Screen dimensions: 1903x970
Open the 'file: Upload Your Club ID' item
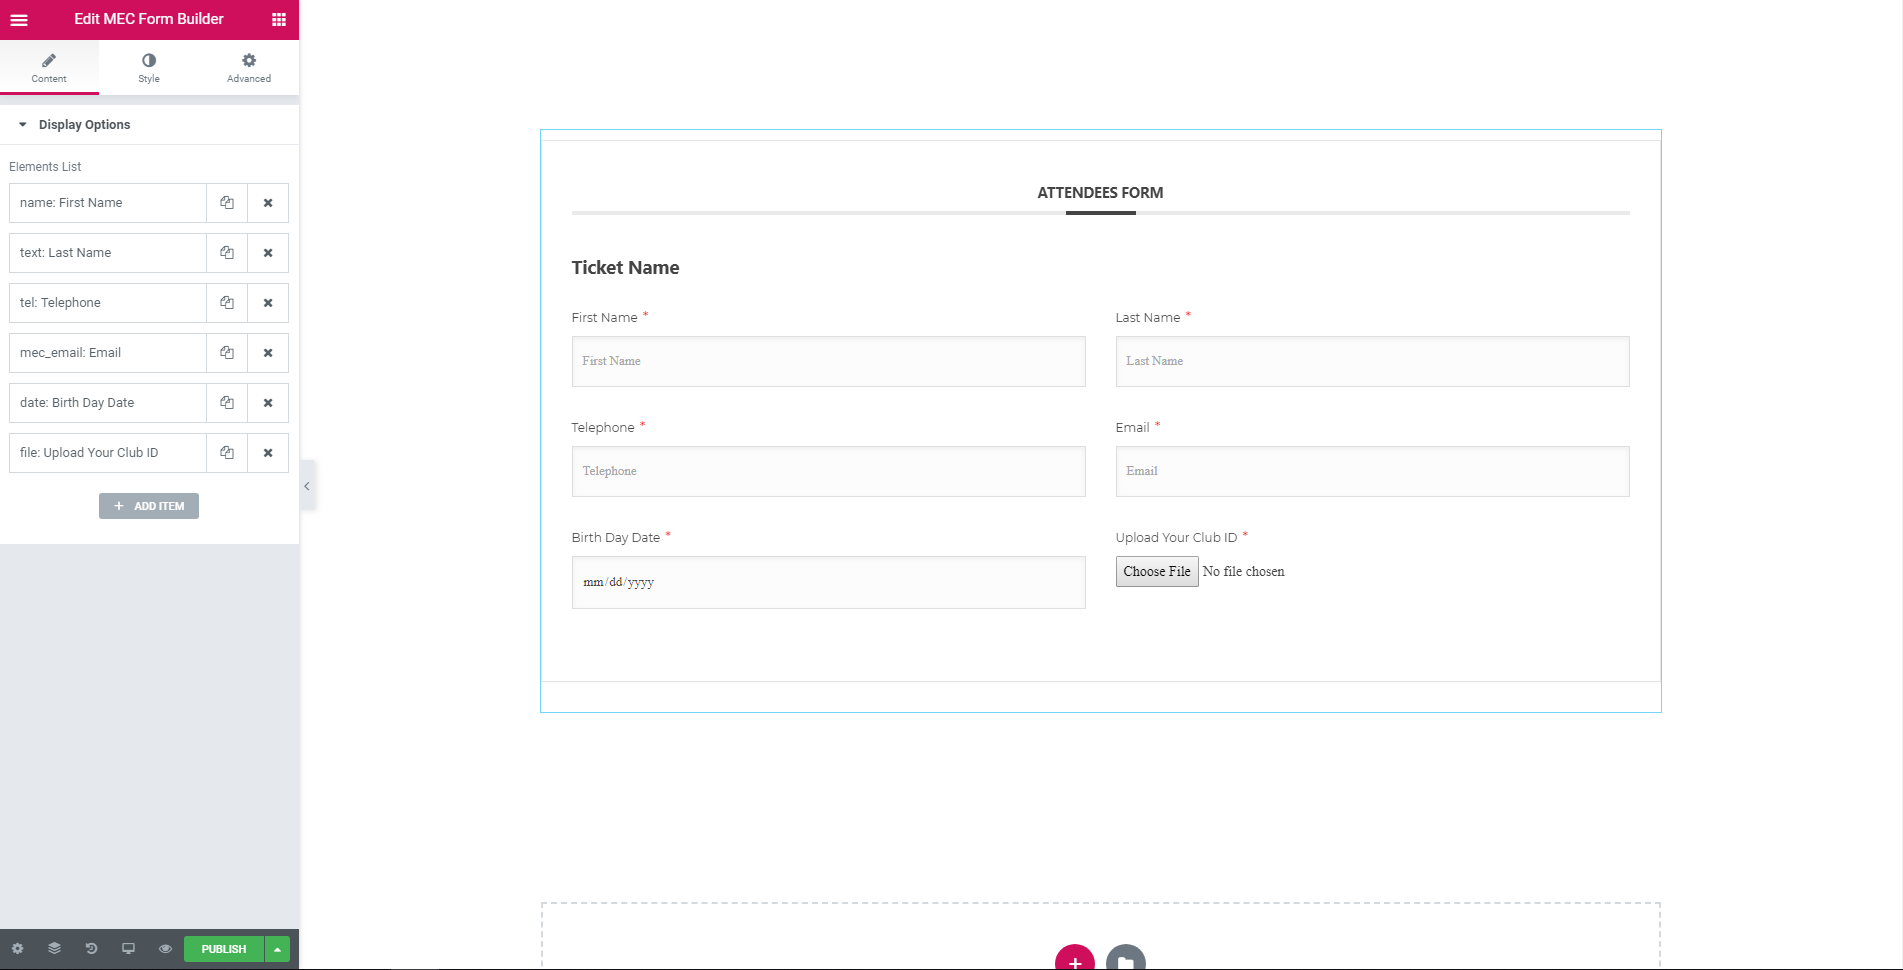[108, 453]
